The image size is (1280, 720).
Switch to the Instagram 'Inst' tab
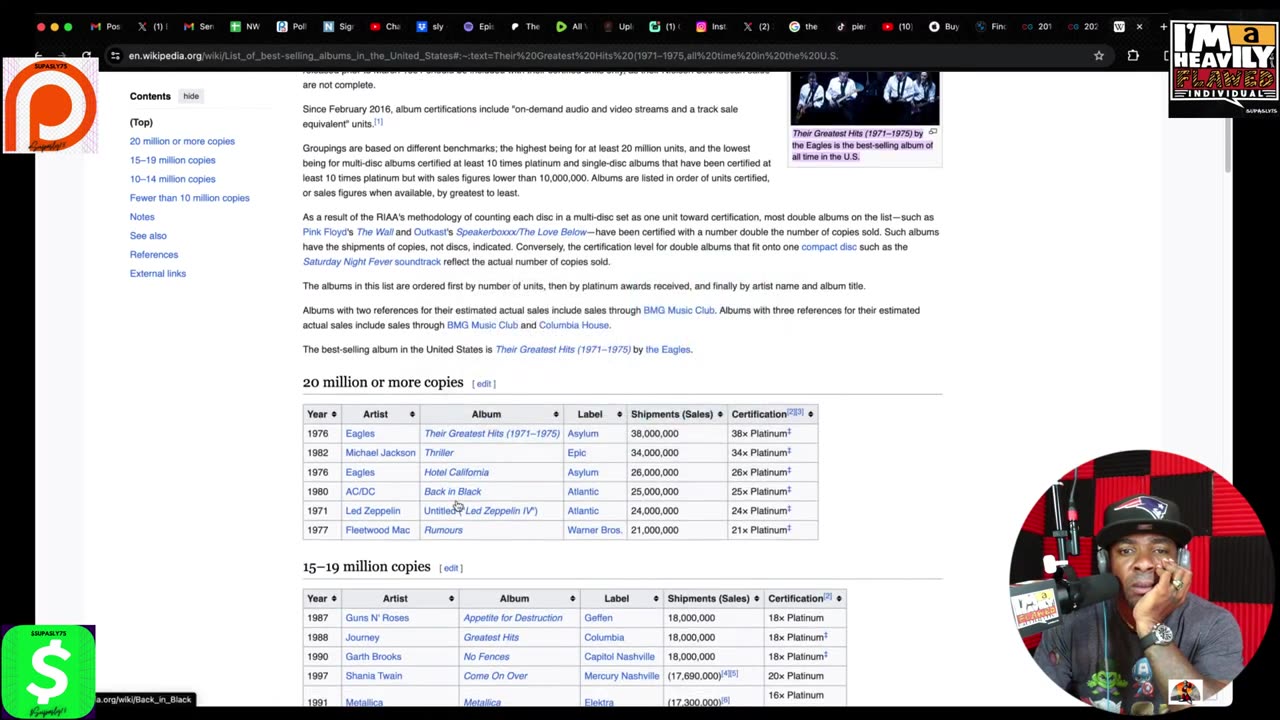coord(713,27)
